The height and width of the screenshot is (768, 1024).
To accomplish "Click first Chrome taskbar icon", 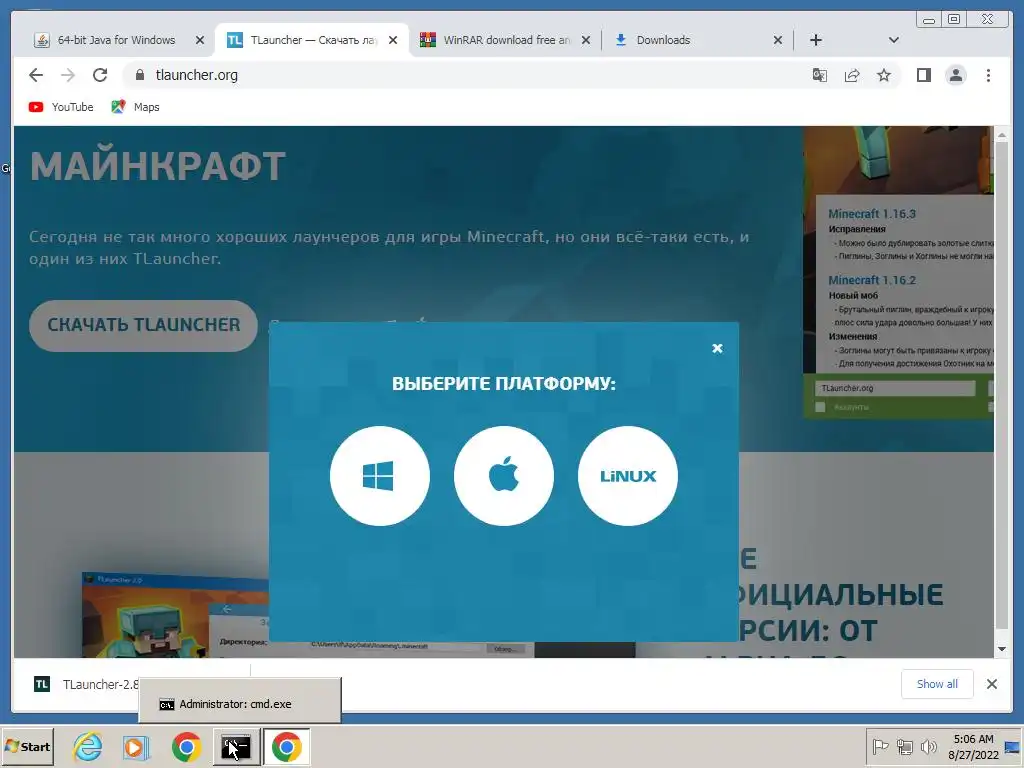I will coord(186,746).
